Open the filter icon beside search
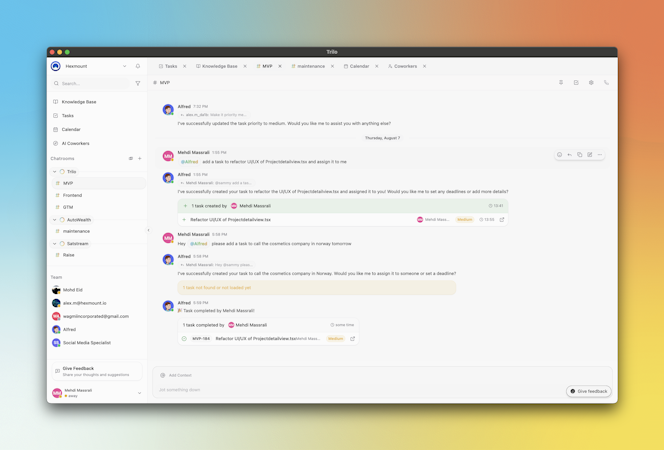Image resolution: width=664 pixels, height=450 pixels. click(138, 83)
